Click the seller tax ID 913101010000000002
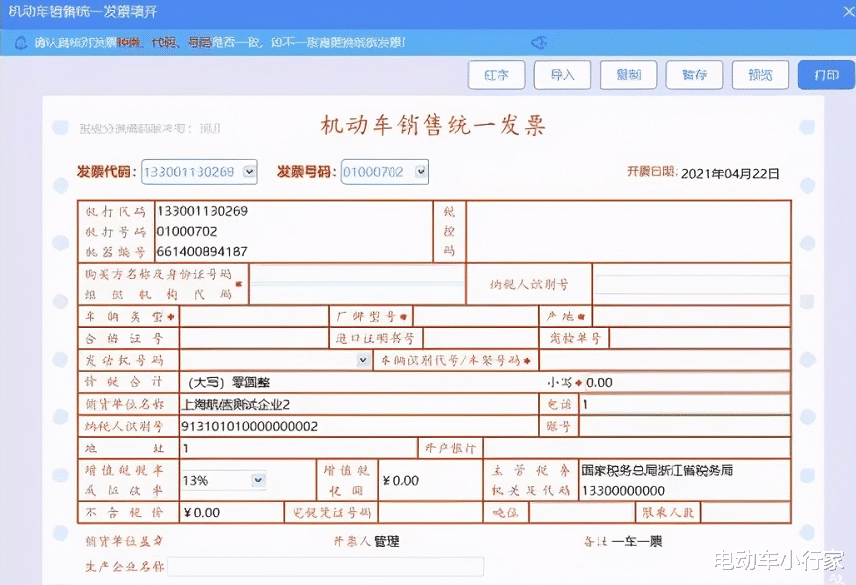Screen dimensions: 856x585 coord(249,426)
